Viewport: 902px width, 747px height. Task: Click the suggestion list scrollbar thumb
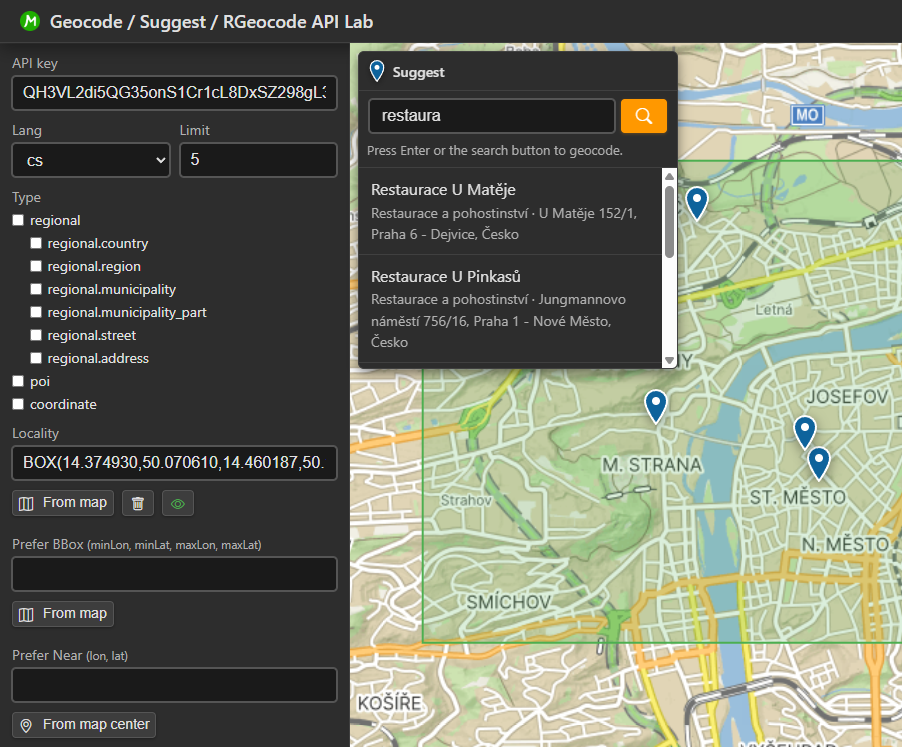tap(669, 221)
